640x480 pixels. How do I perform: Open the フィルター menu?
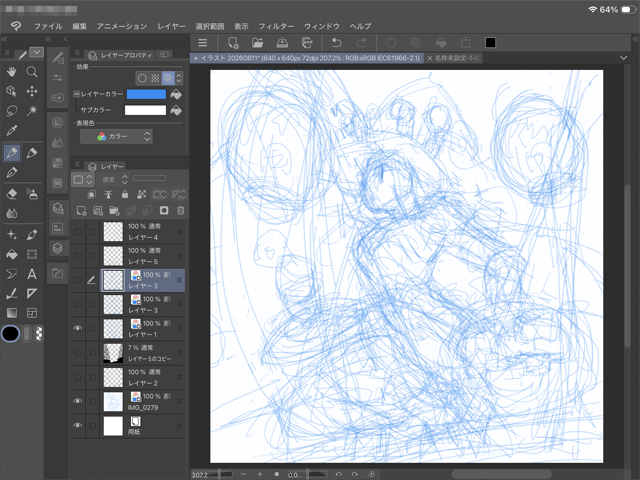(x=276, y=26)
